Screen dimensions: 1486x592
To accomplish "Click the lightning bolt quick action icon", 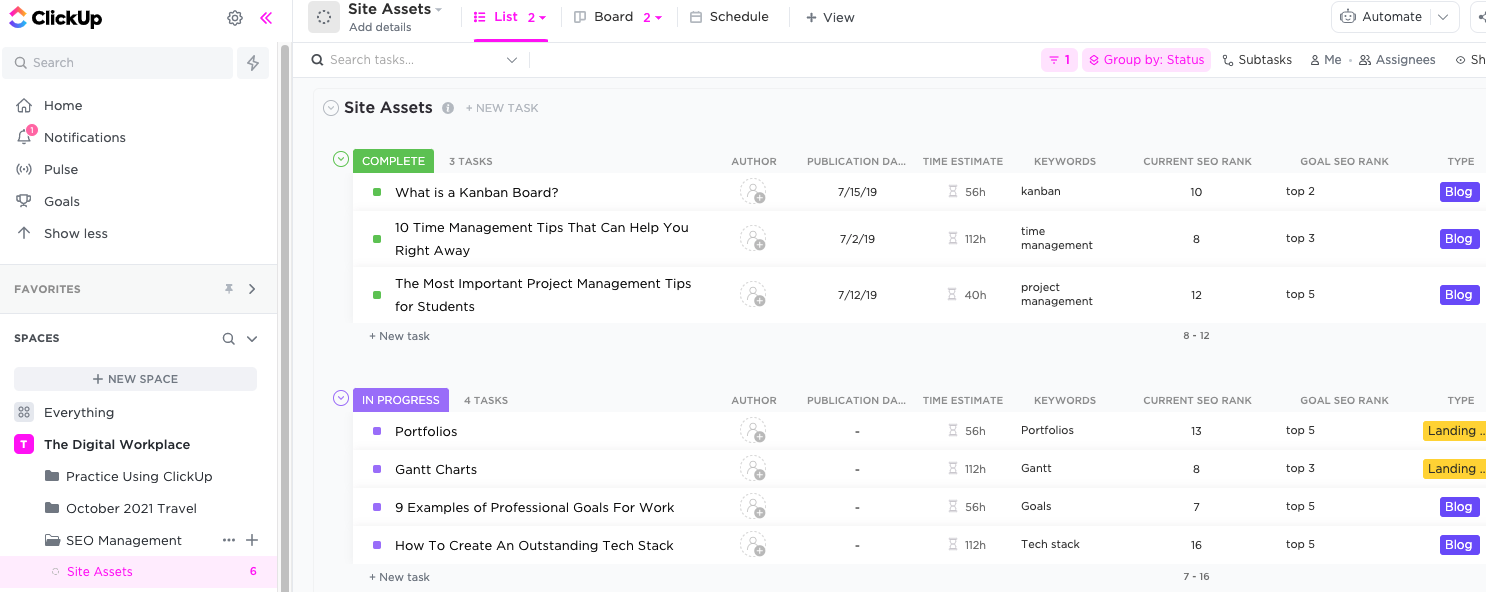I will point(253,63).
